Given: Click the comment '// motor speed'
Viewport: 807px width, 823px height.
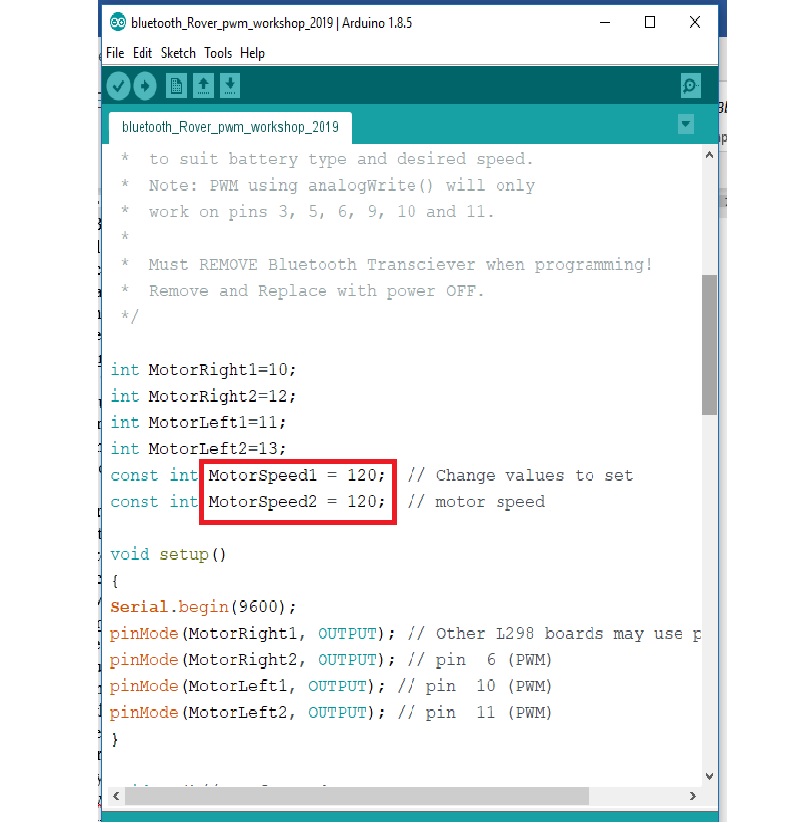Looking at the screenshot, I should pos(476,502).
